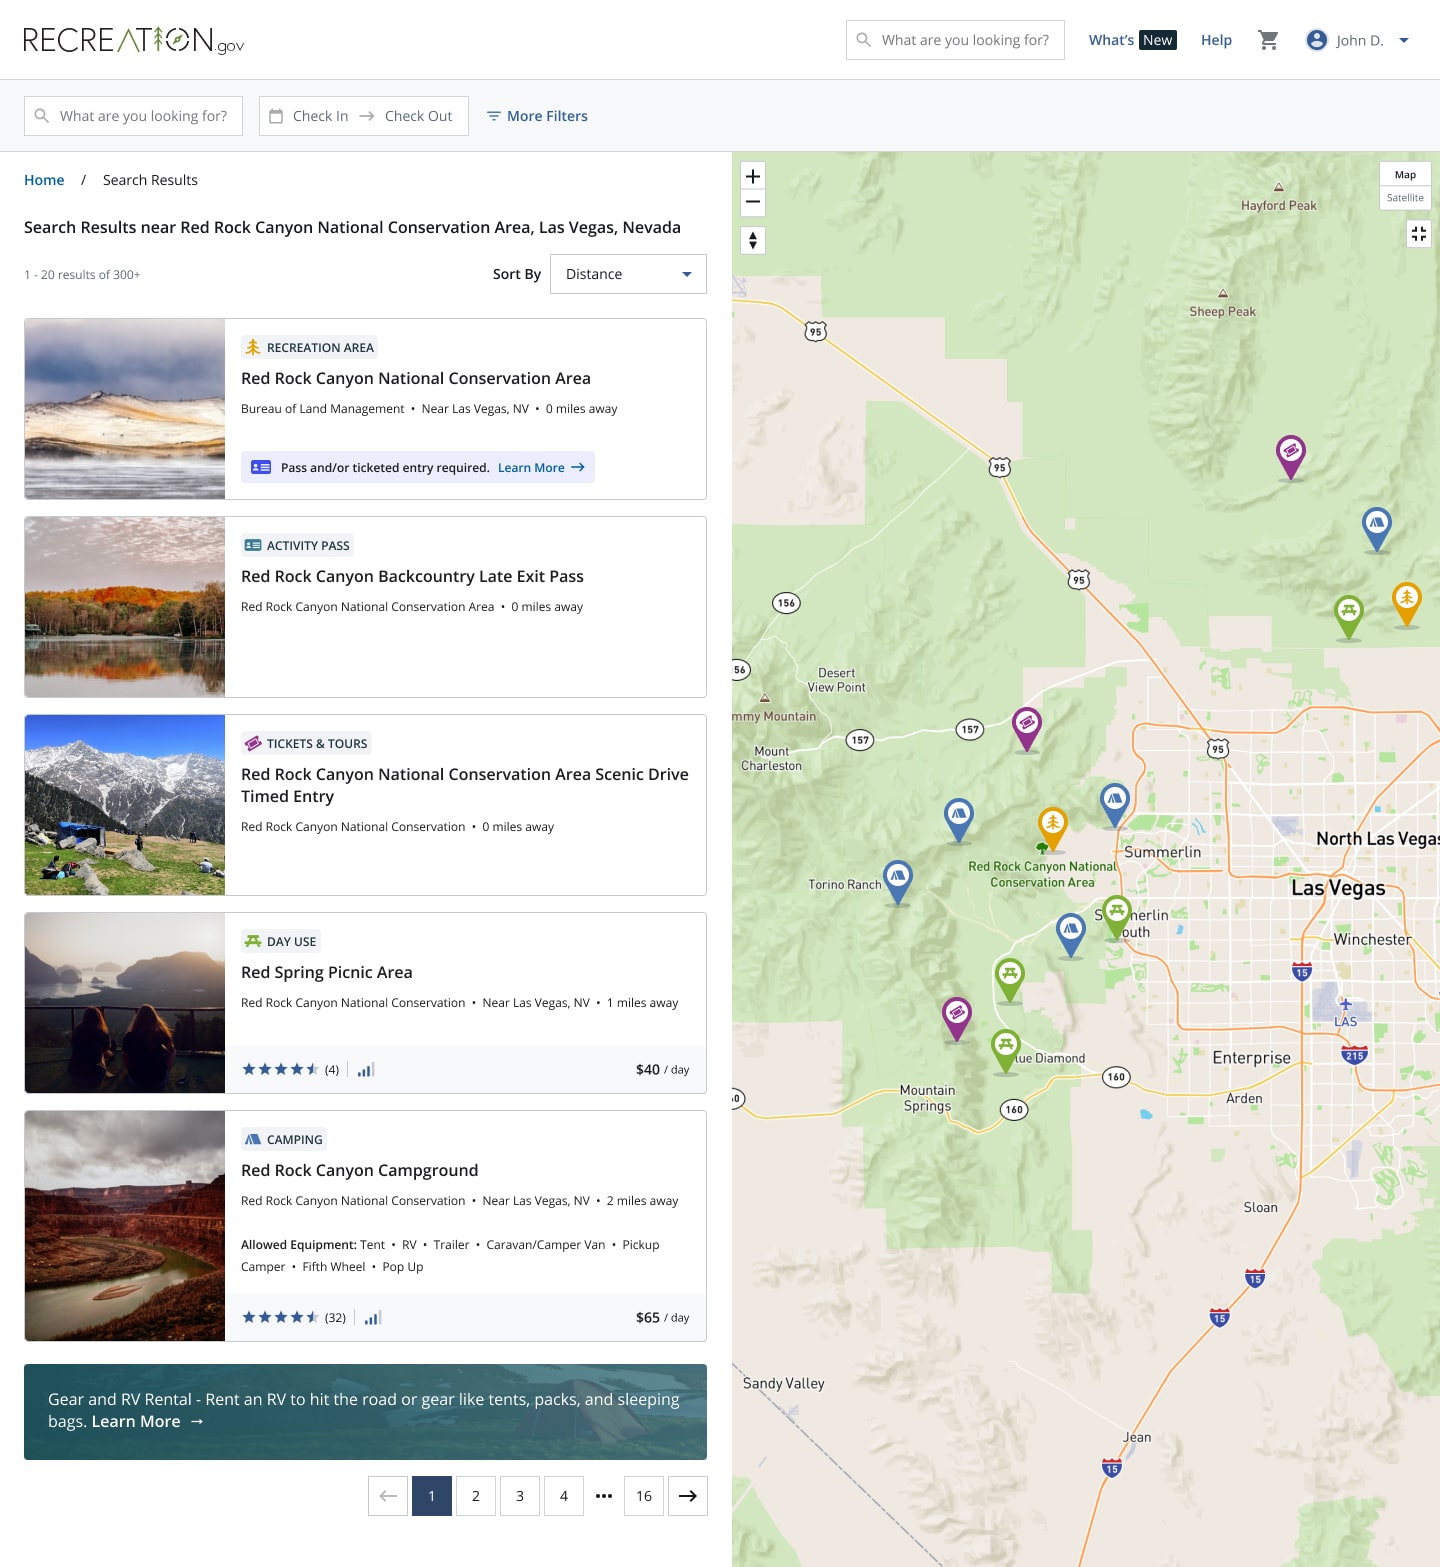This screenshot has width=1440, height=1567.
Task: Reset the map compass orientation
Action: click(x=753, y=240)
